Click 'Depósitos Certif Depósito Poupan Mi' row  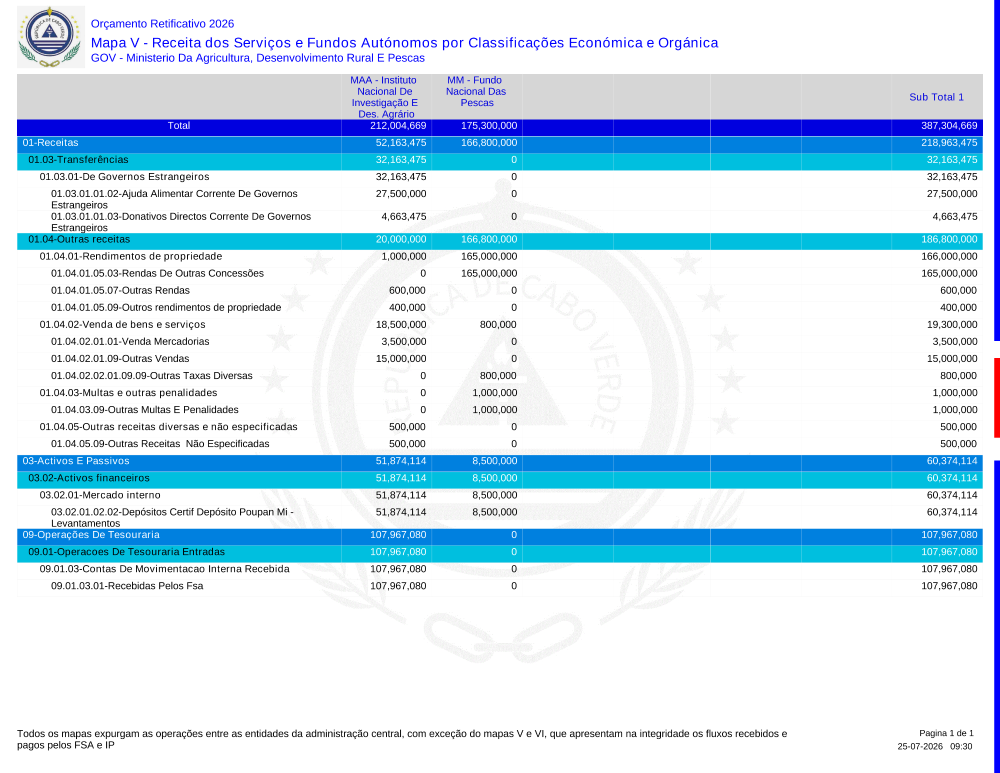[499, 517]
